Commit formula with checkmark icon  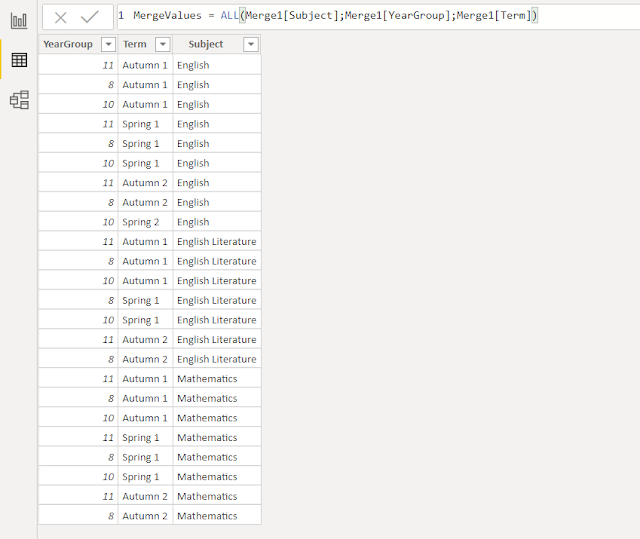click(x=89, y=17)
